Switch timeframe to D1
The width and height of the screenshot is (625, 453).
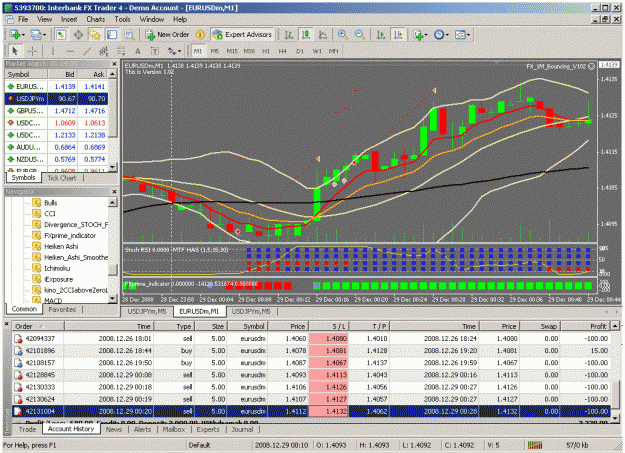[300, 51]
